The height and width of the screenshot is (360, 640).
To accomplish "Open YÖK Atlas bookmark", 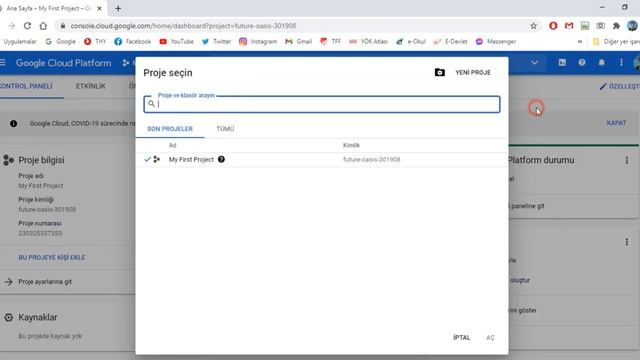I will coord(368,42).
